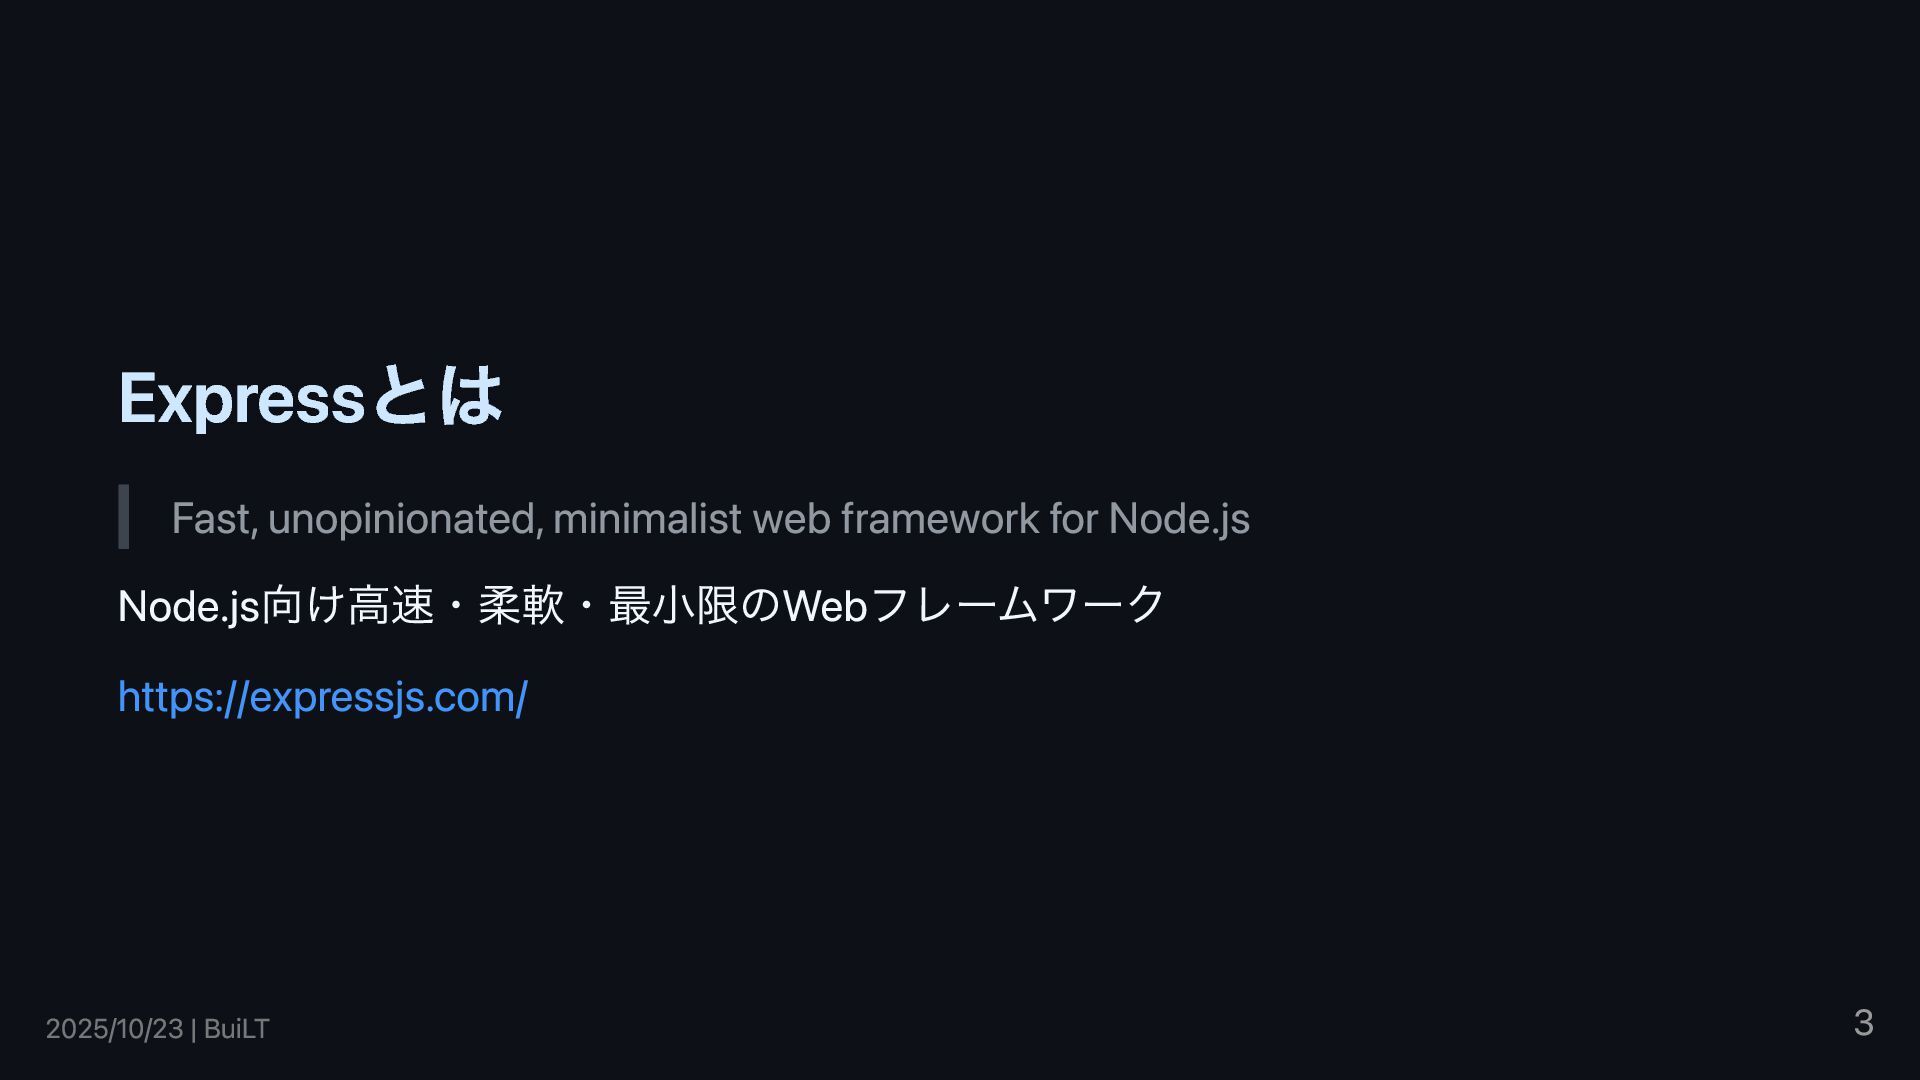The image size is (1920, 1080).
Task: Open the https://expressjs.com/ link
Action: 322,697
